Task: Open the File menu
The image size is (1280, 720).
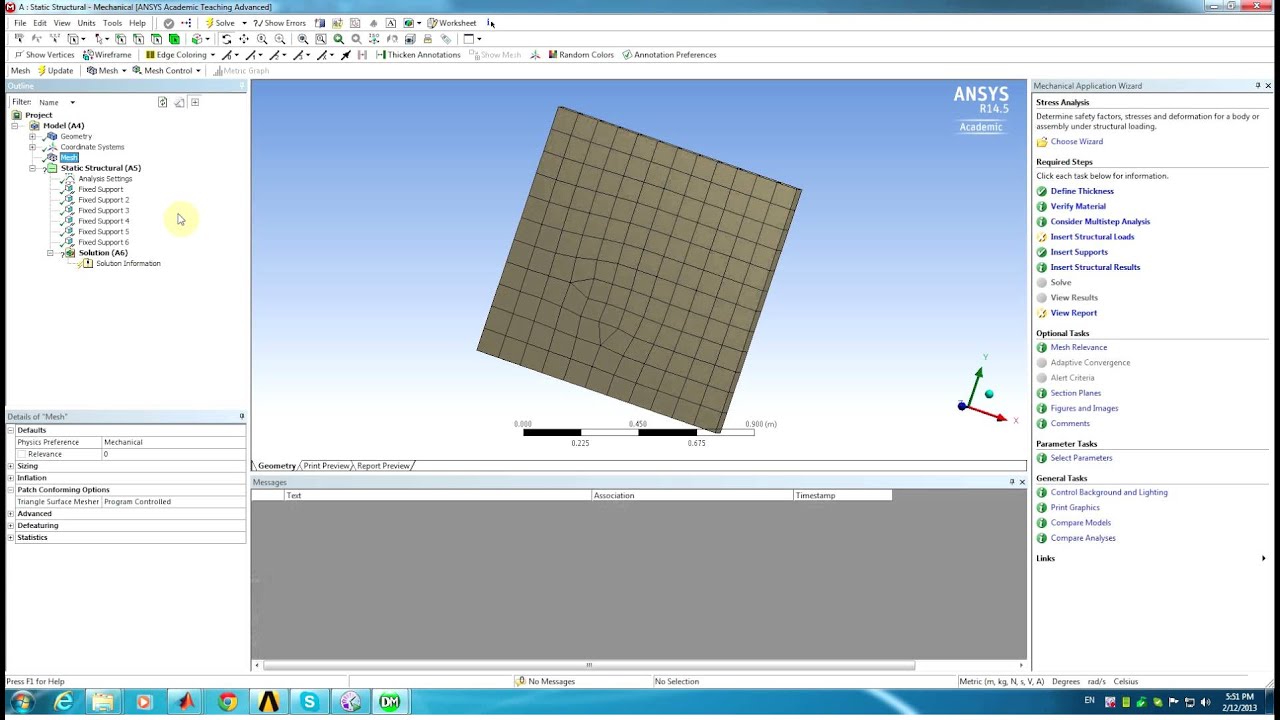Action: tap(20, 23)
